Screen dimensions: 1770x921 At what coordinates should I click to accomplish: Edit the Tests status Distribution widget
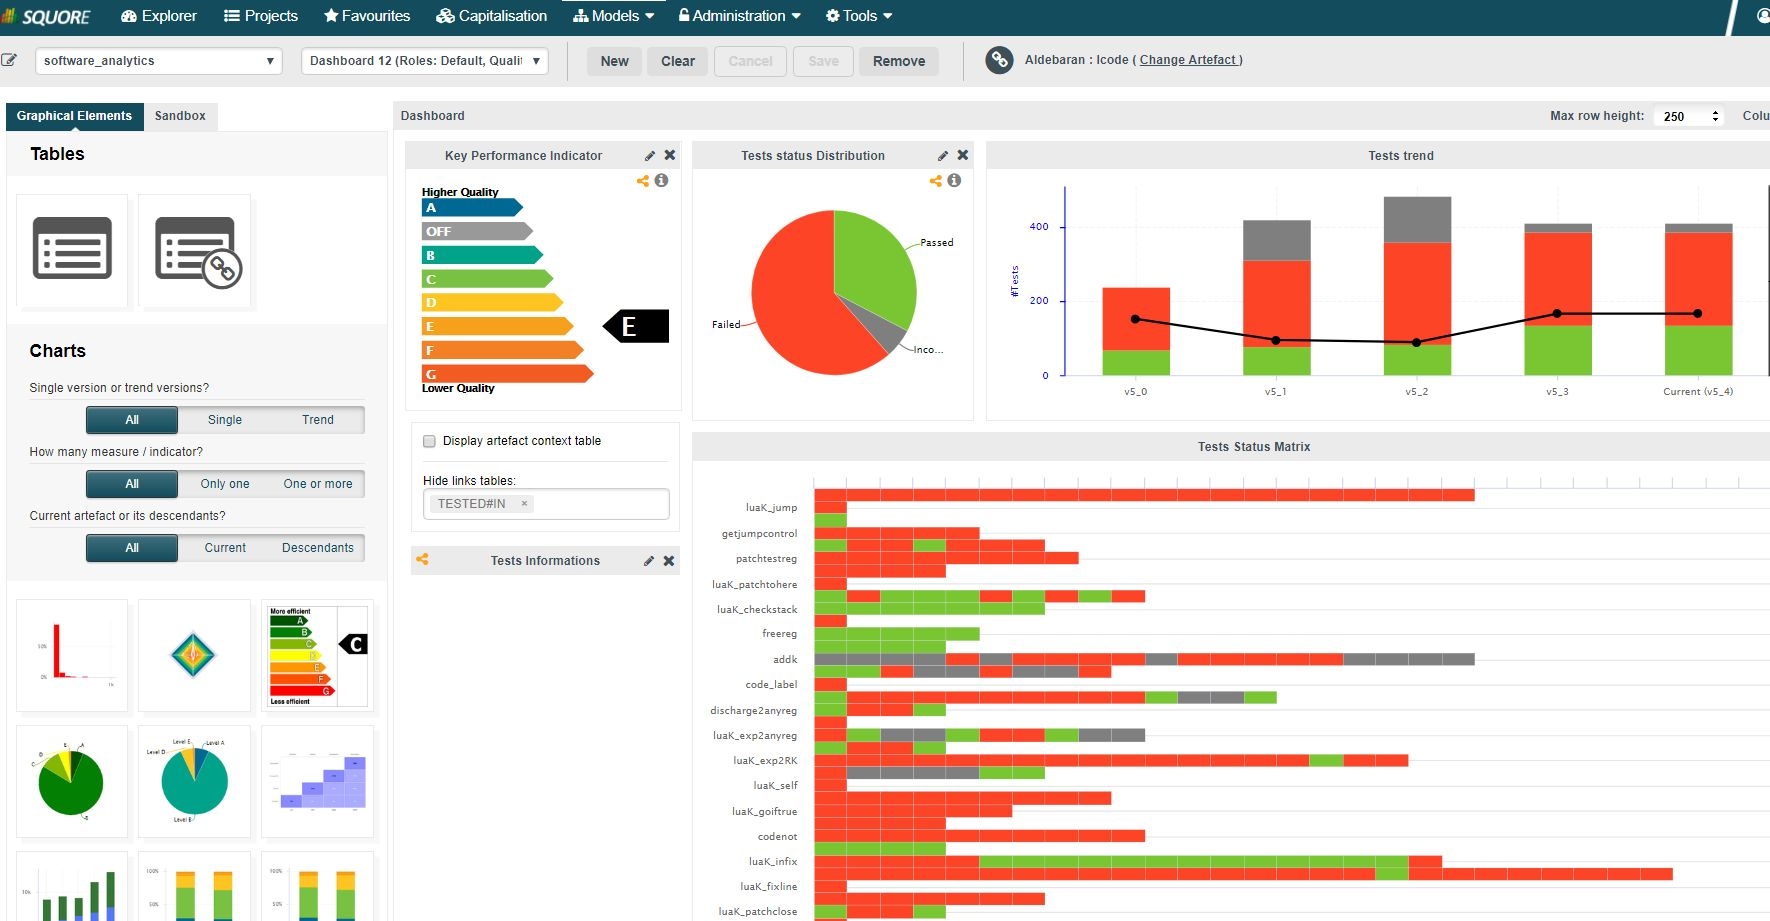(943, 156)
